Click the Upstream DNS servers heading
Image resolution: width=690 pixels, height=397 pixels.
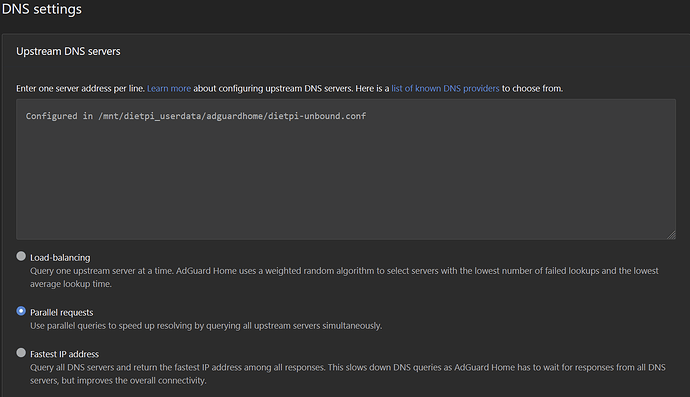(68, 51)
